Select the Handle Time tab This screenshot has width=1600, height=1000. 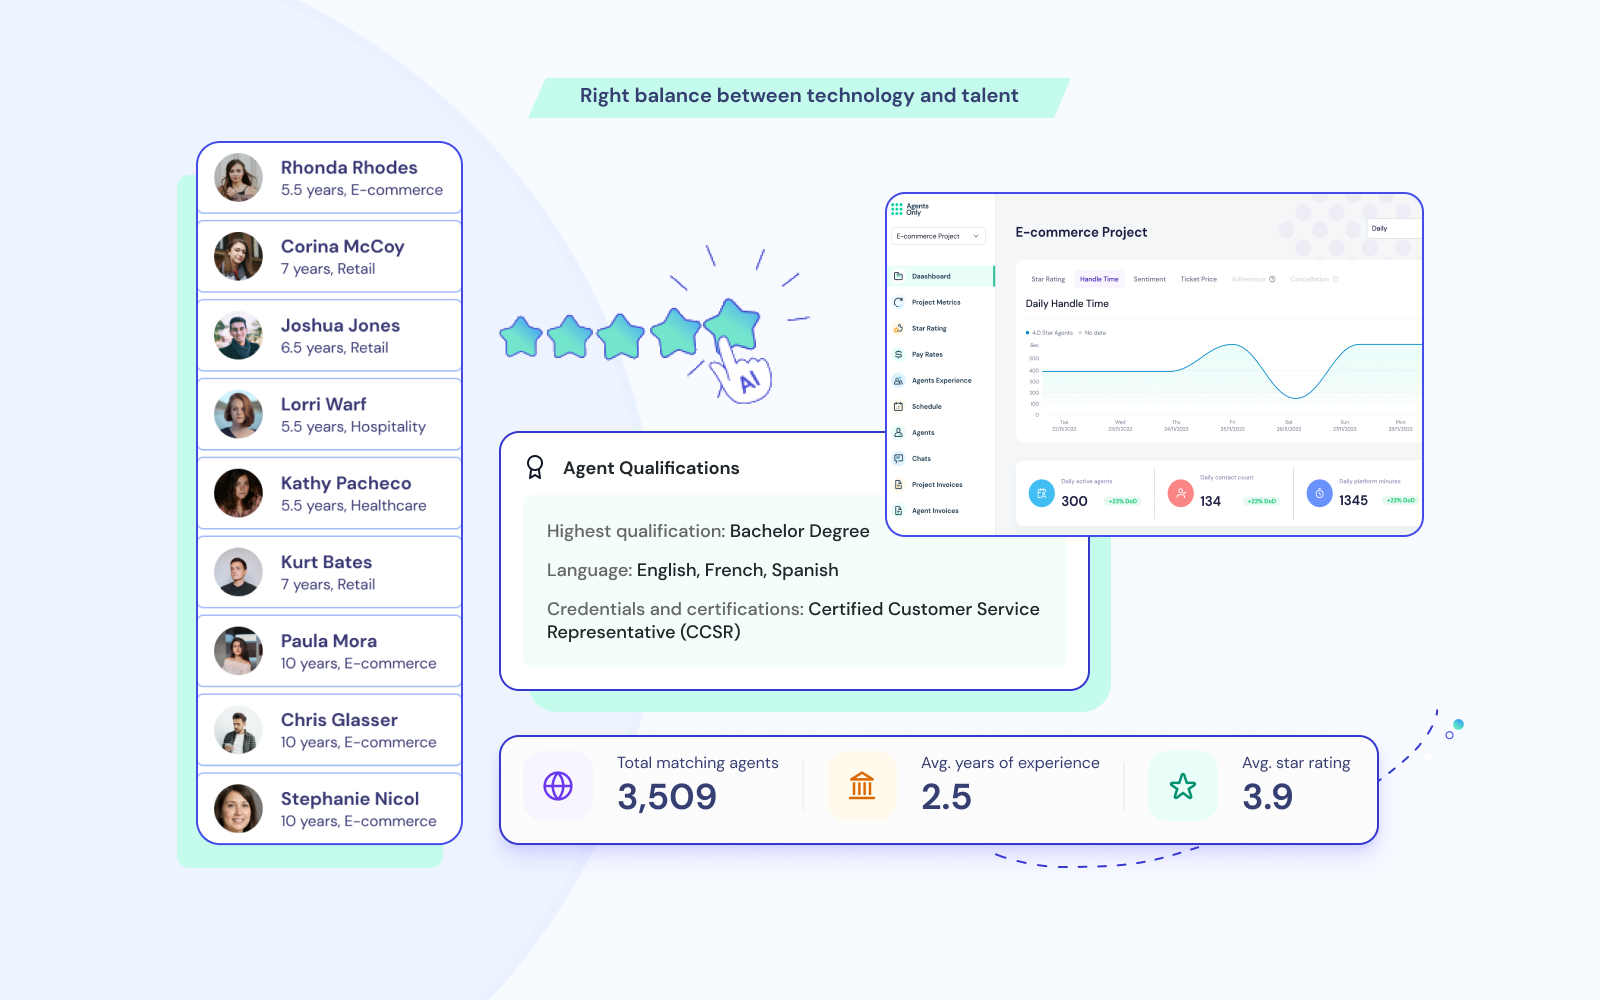1099,279
